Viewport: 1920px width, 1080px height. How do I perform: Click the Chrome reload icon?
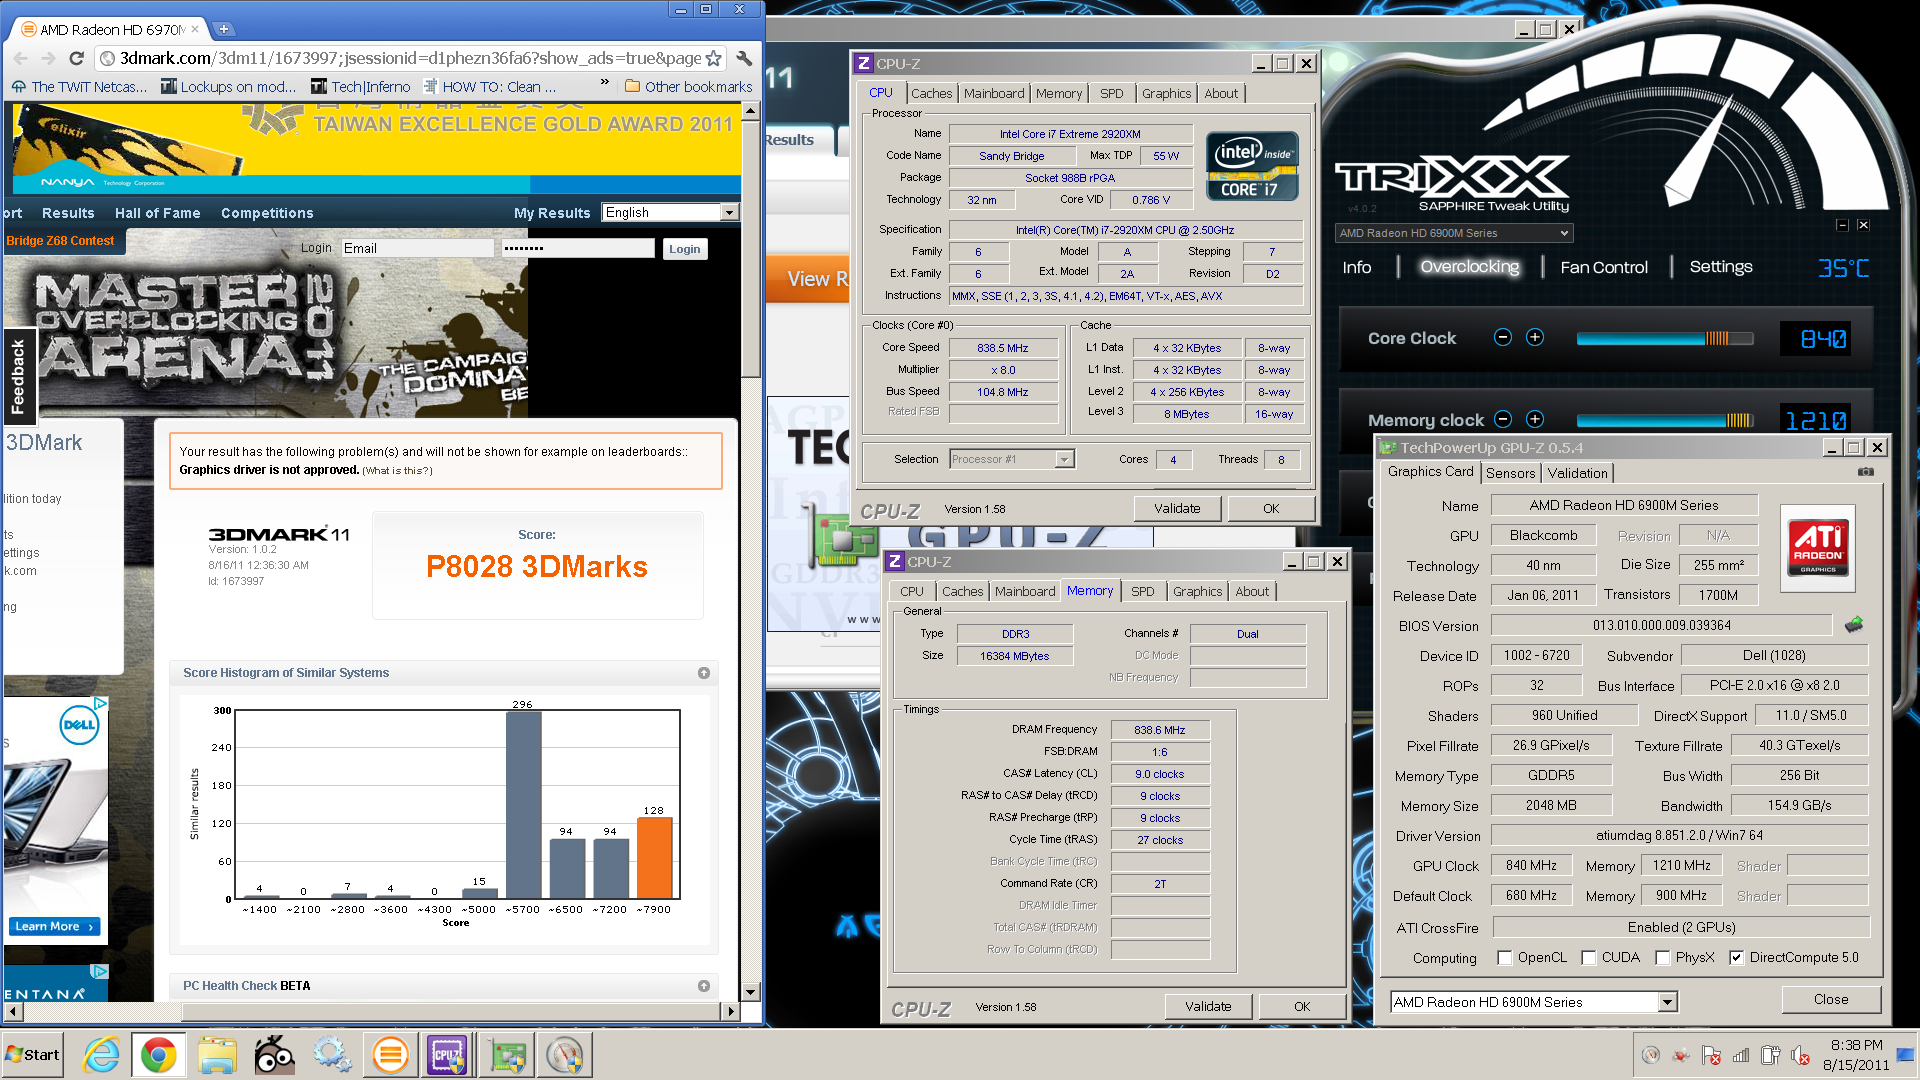click(x=76, y=58)
